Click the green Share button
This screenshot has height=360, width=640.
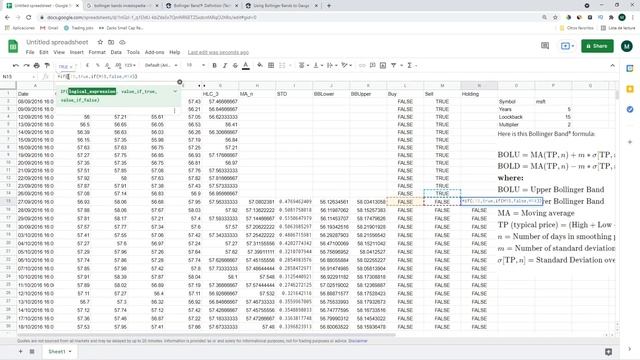pos(597,46)
